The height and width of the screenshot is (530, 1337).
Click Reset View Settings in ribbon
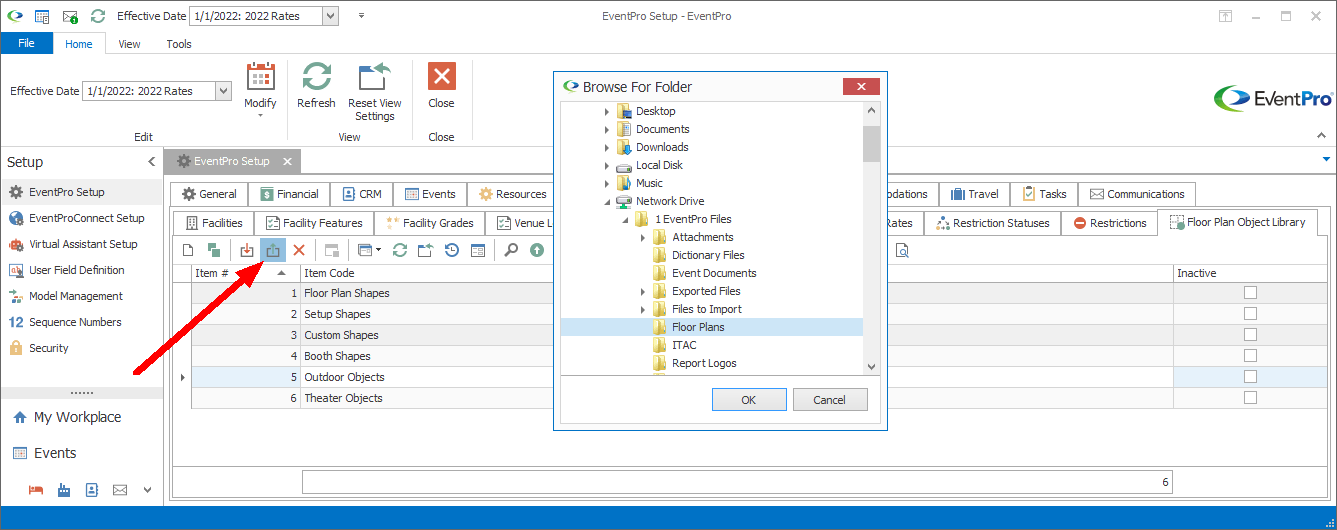(x=375, y=91)
